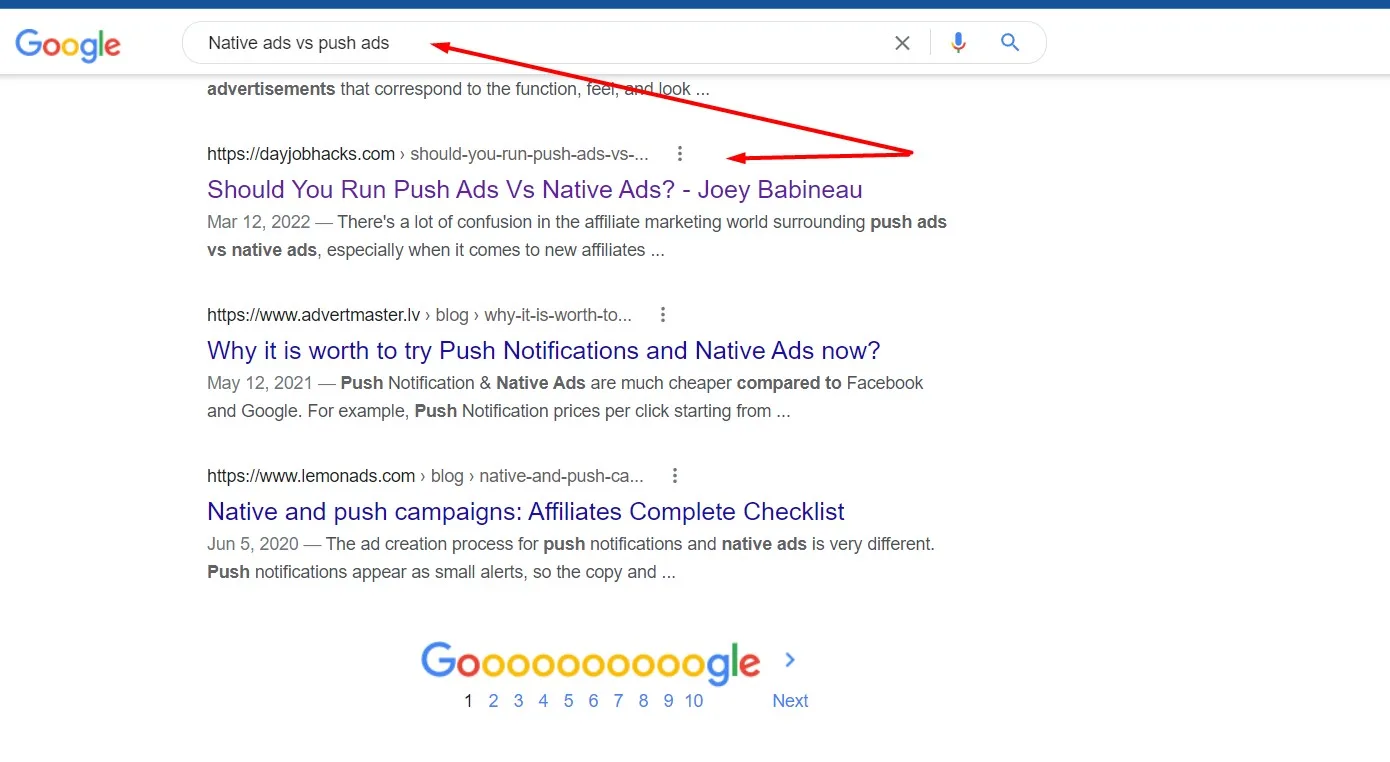This screenshot has height=762, width=1390.
Task: Click the advertmaster.lv URL breadcrumb
Action: (x=419, y=315)
